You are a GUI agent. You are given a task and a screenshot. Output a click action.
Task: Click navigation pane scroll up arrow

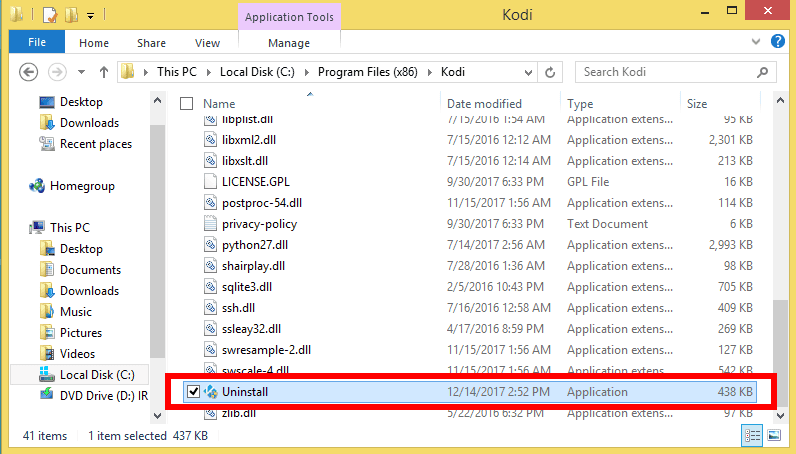pos(157,101)
